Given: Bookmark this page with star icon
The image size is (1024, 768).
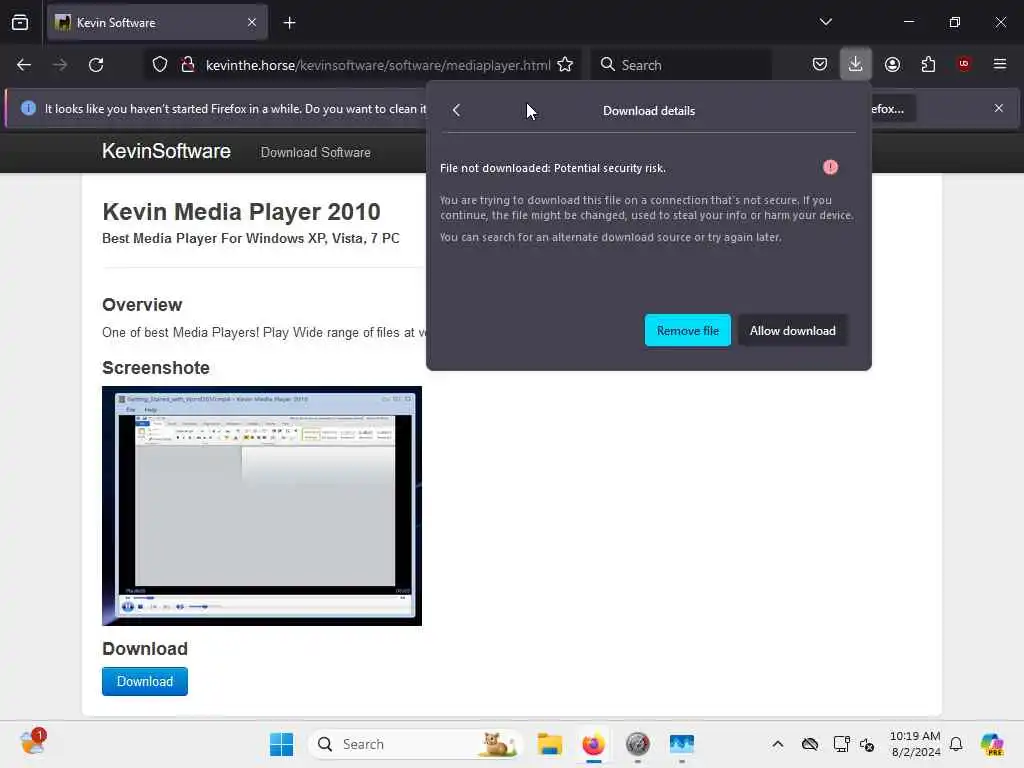Looking at the screenshot, I should tap(565, 65).
